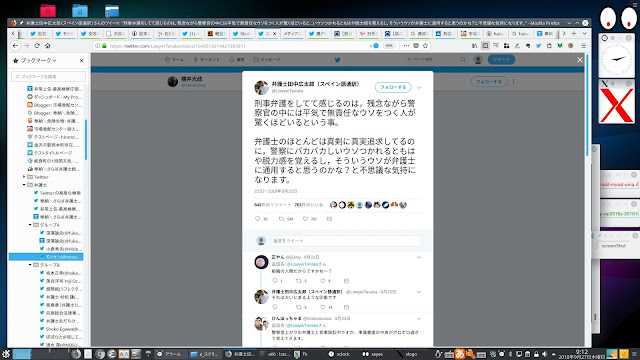Reload the current Twitter page

point(37,46)
